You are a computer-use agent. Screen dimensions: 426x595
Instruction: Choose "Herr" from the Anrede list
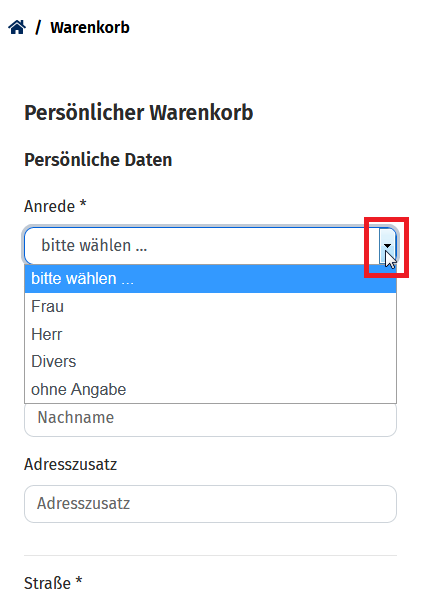[211, 334]
